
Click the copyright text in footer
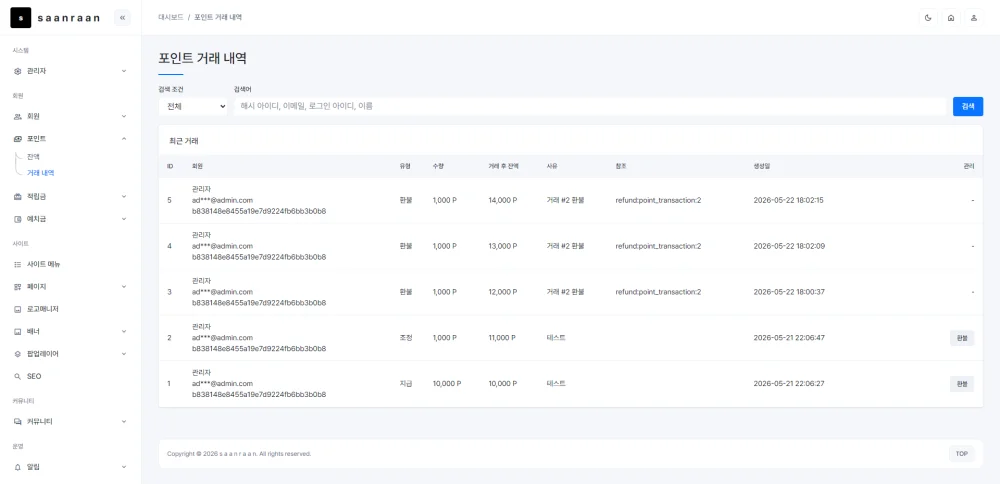(x=239, y=454)
